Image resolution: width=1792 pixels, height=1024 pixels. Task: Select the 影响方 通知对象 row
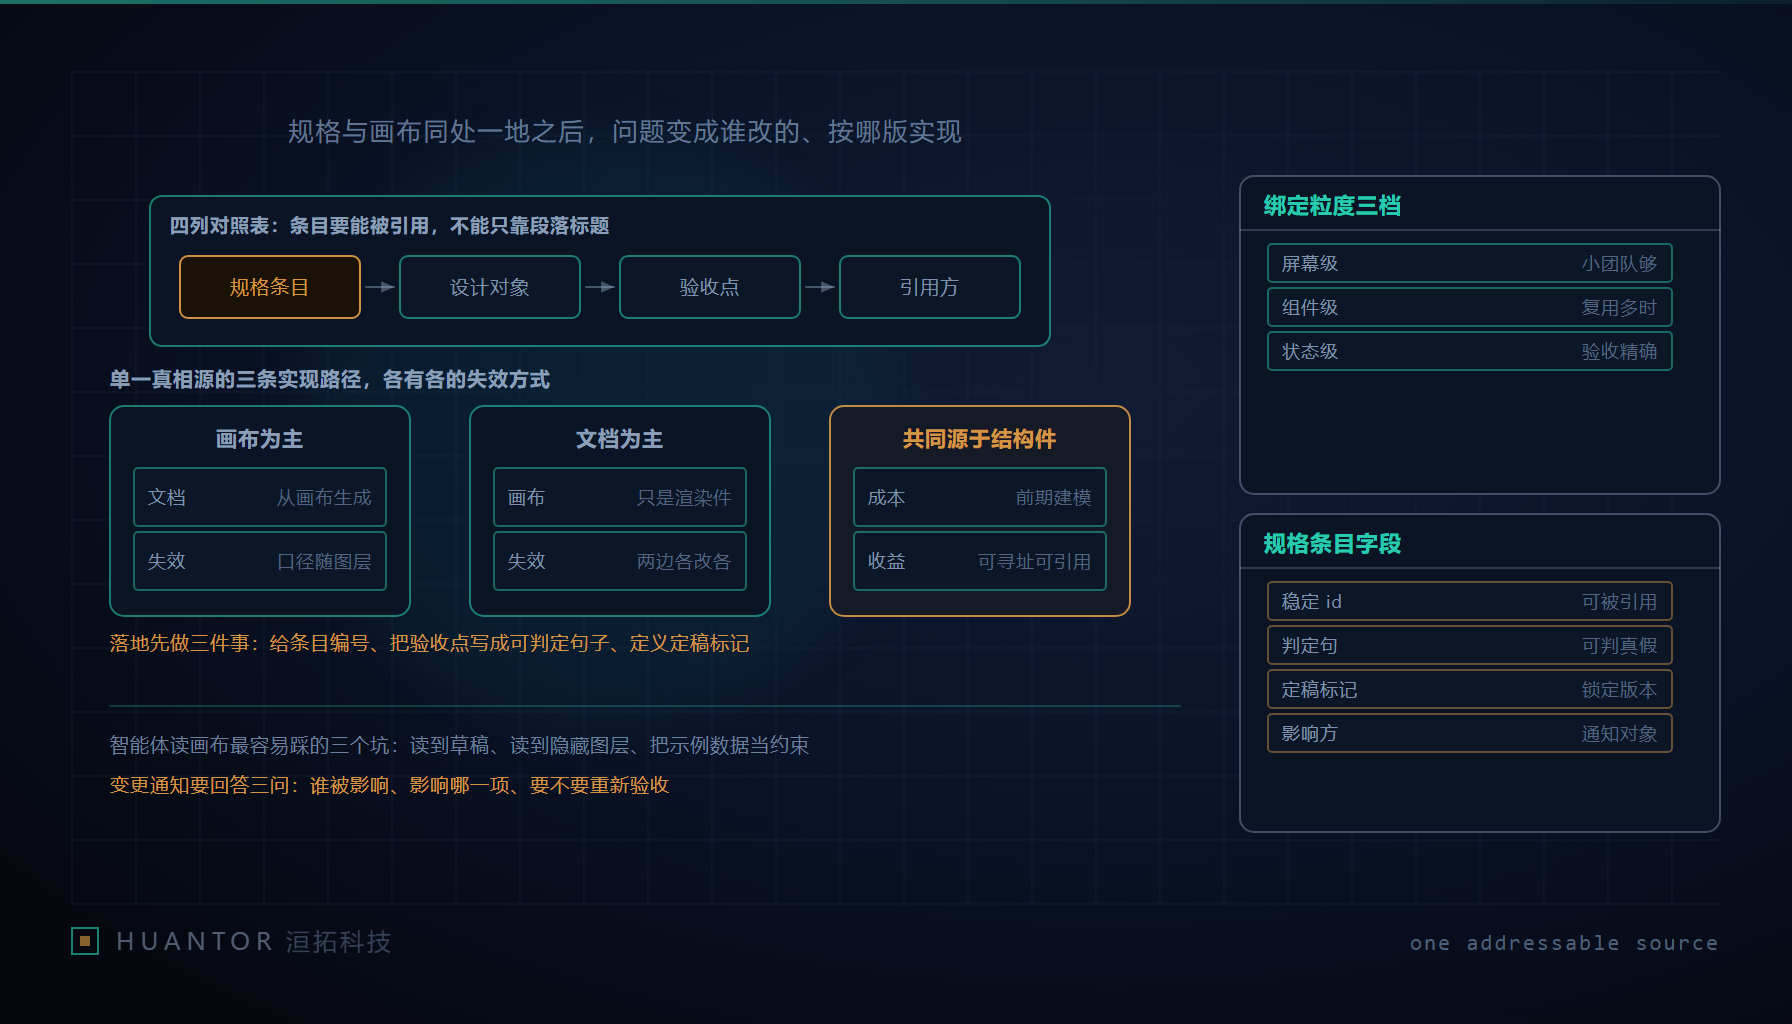[1470, 733]
